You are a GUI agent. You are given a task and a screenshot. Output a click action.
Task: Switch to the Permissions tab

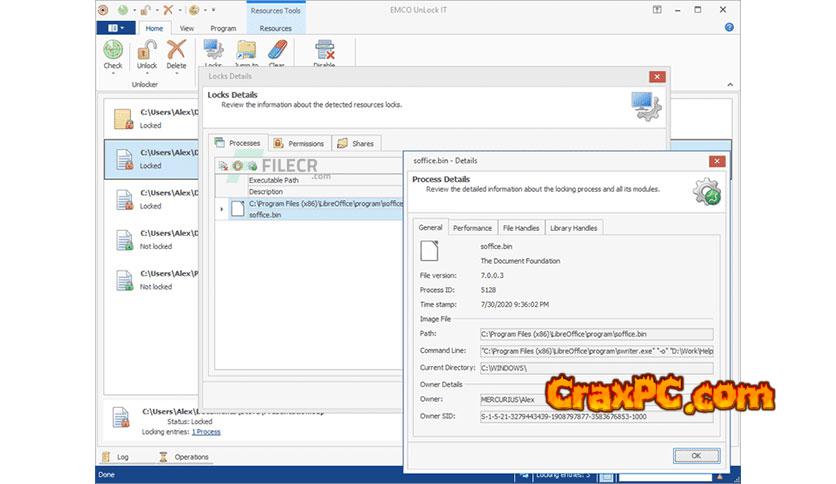click(x=299, y=143)
